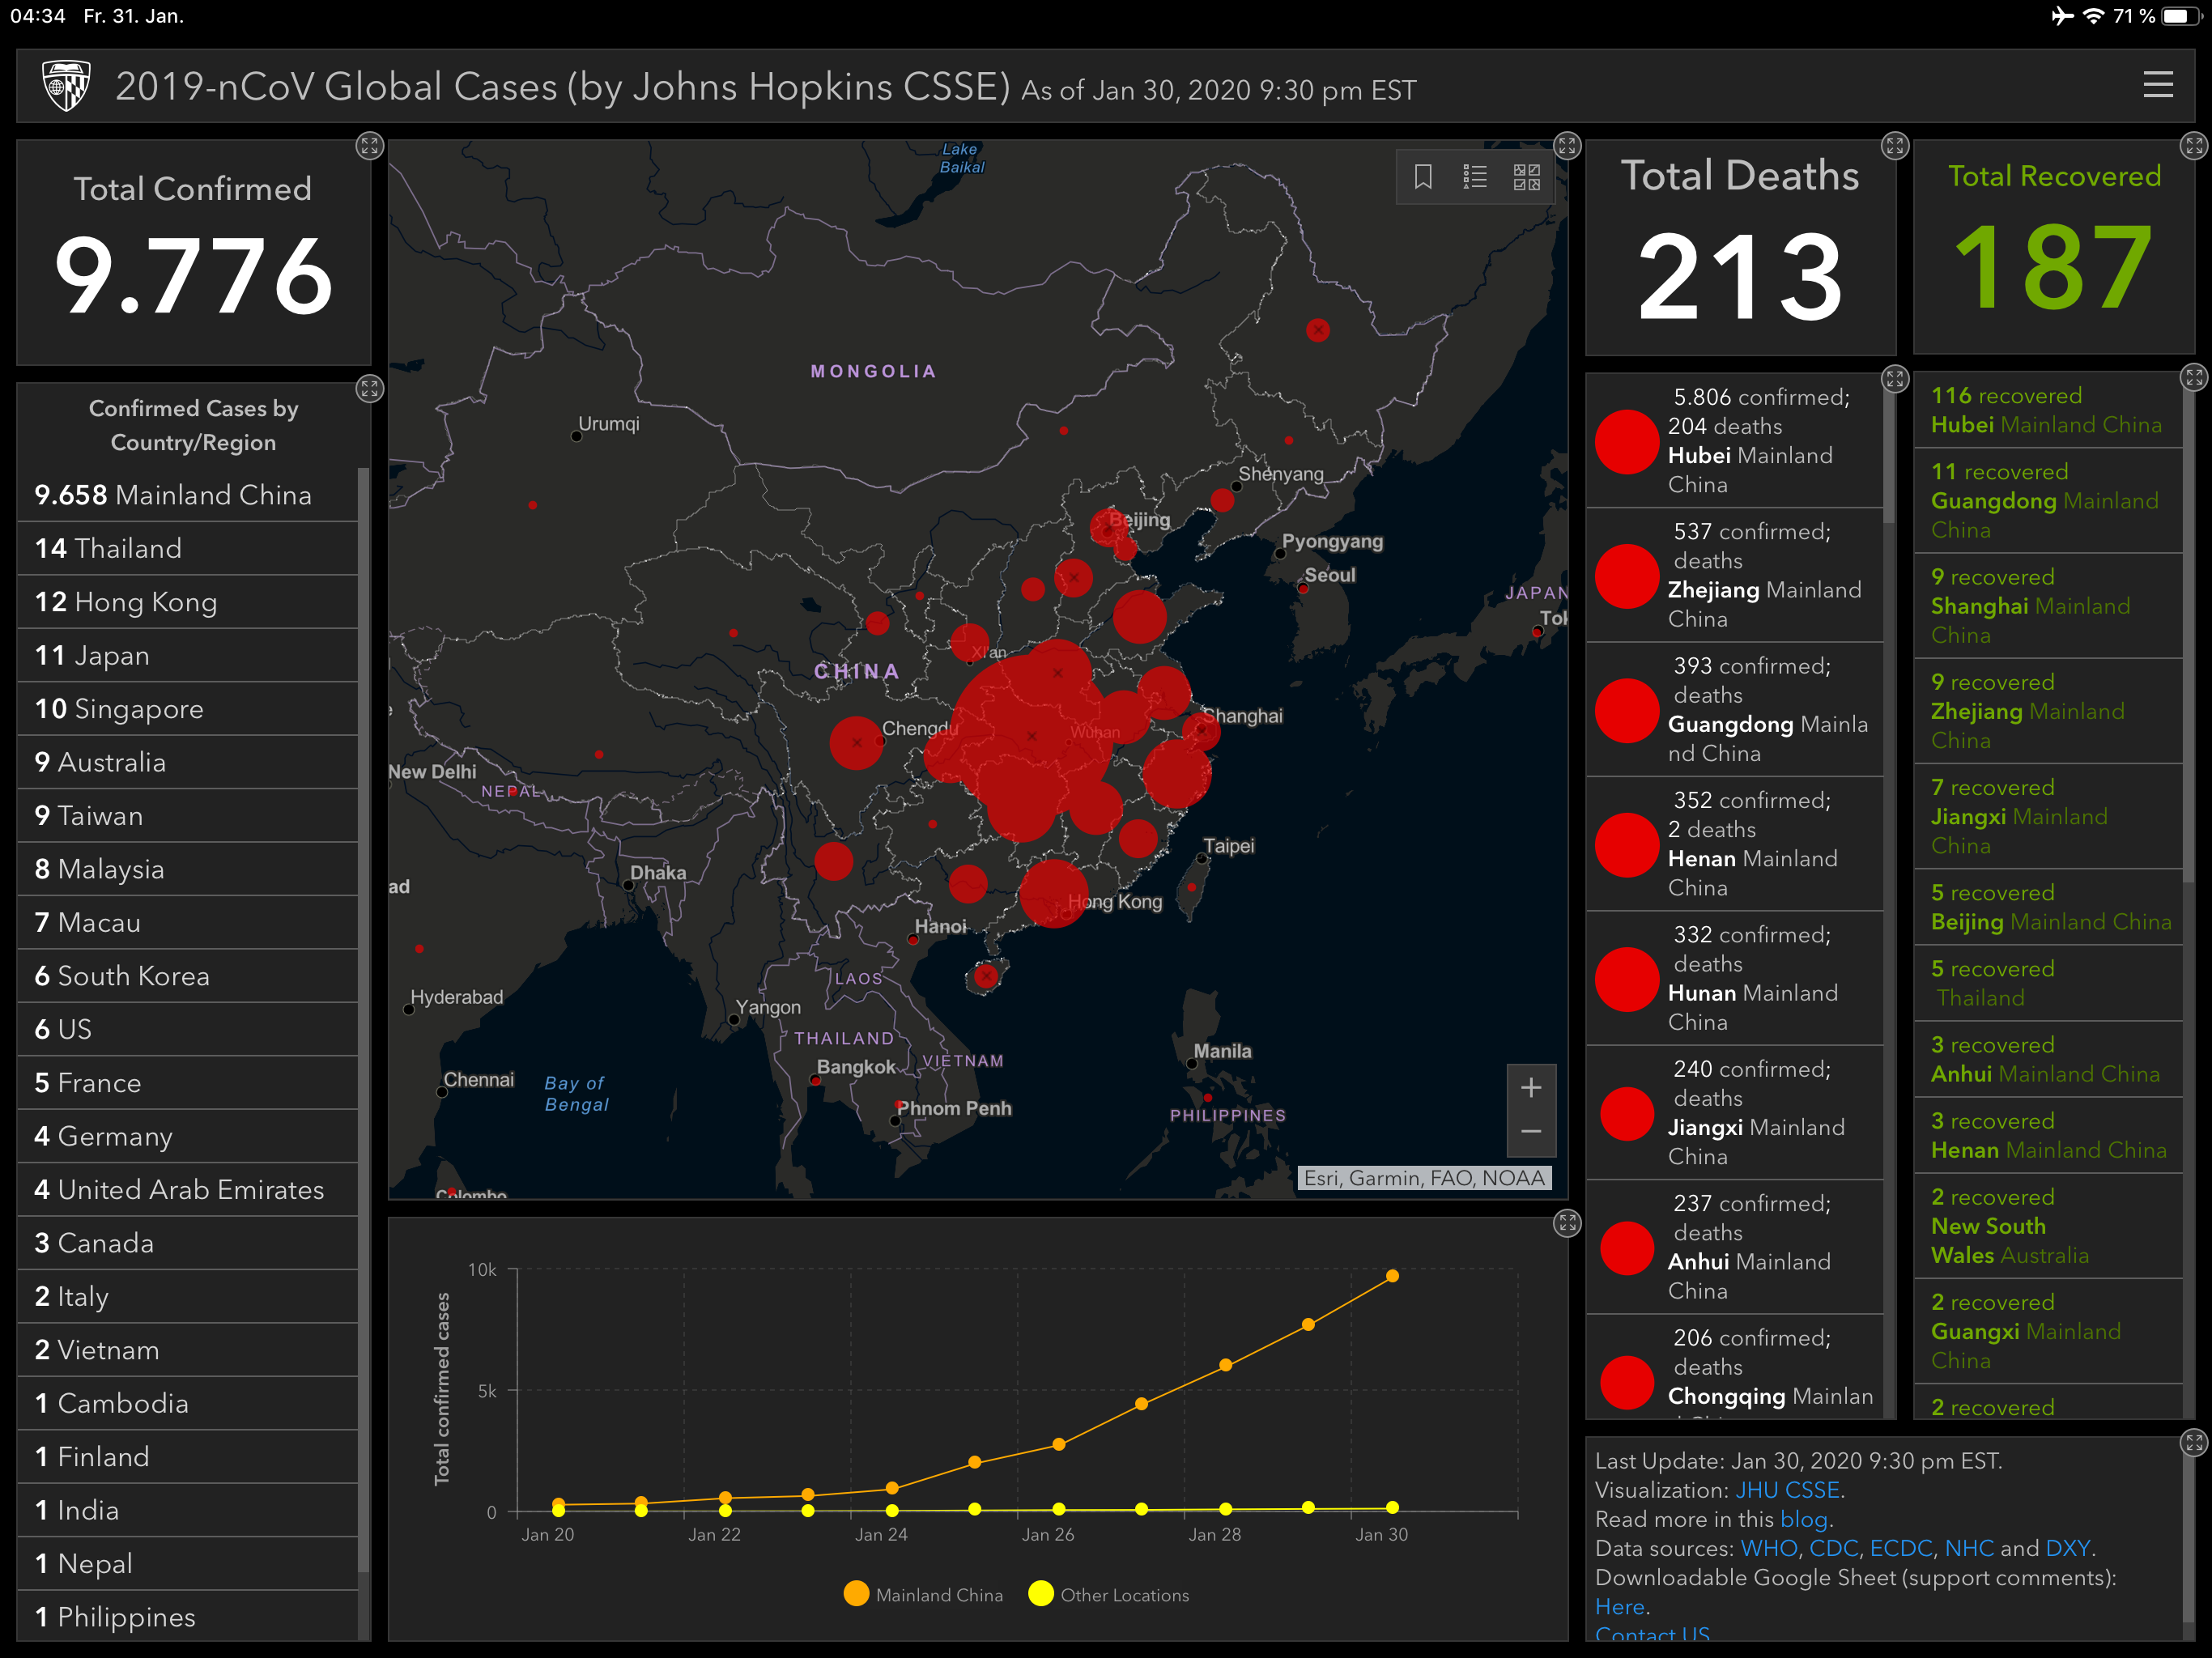Open the basemap gallery grid icon
This screenshot has height=1658, width=2212.
(x=1526, y=177)
